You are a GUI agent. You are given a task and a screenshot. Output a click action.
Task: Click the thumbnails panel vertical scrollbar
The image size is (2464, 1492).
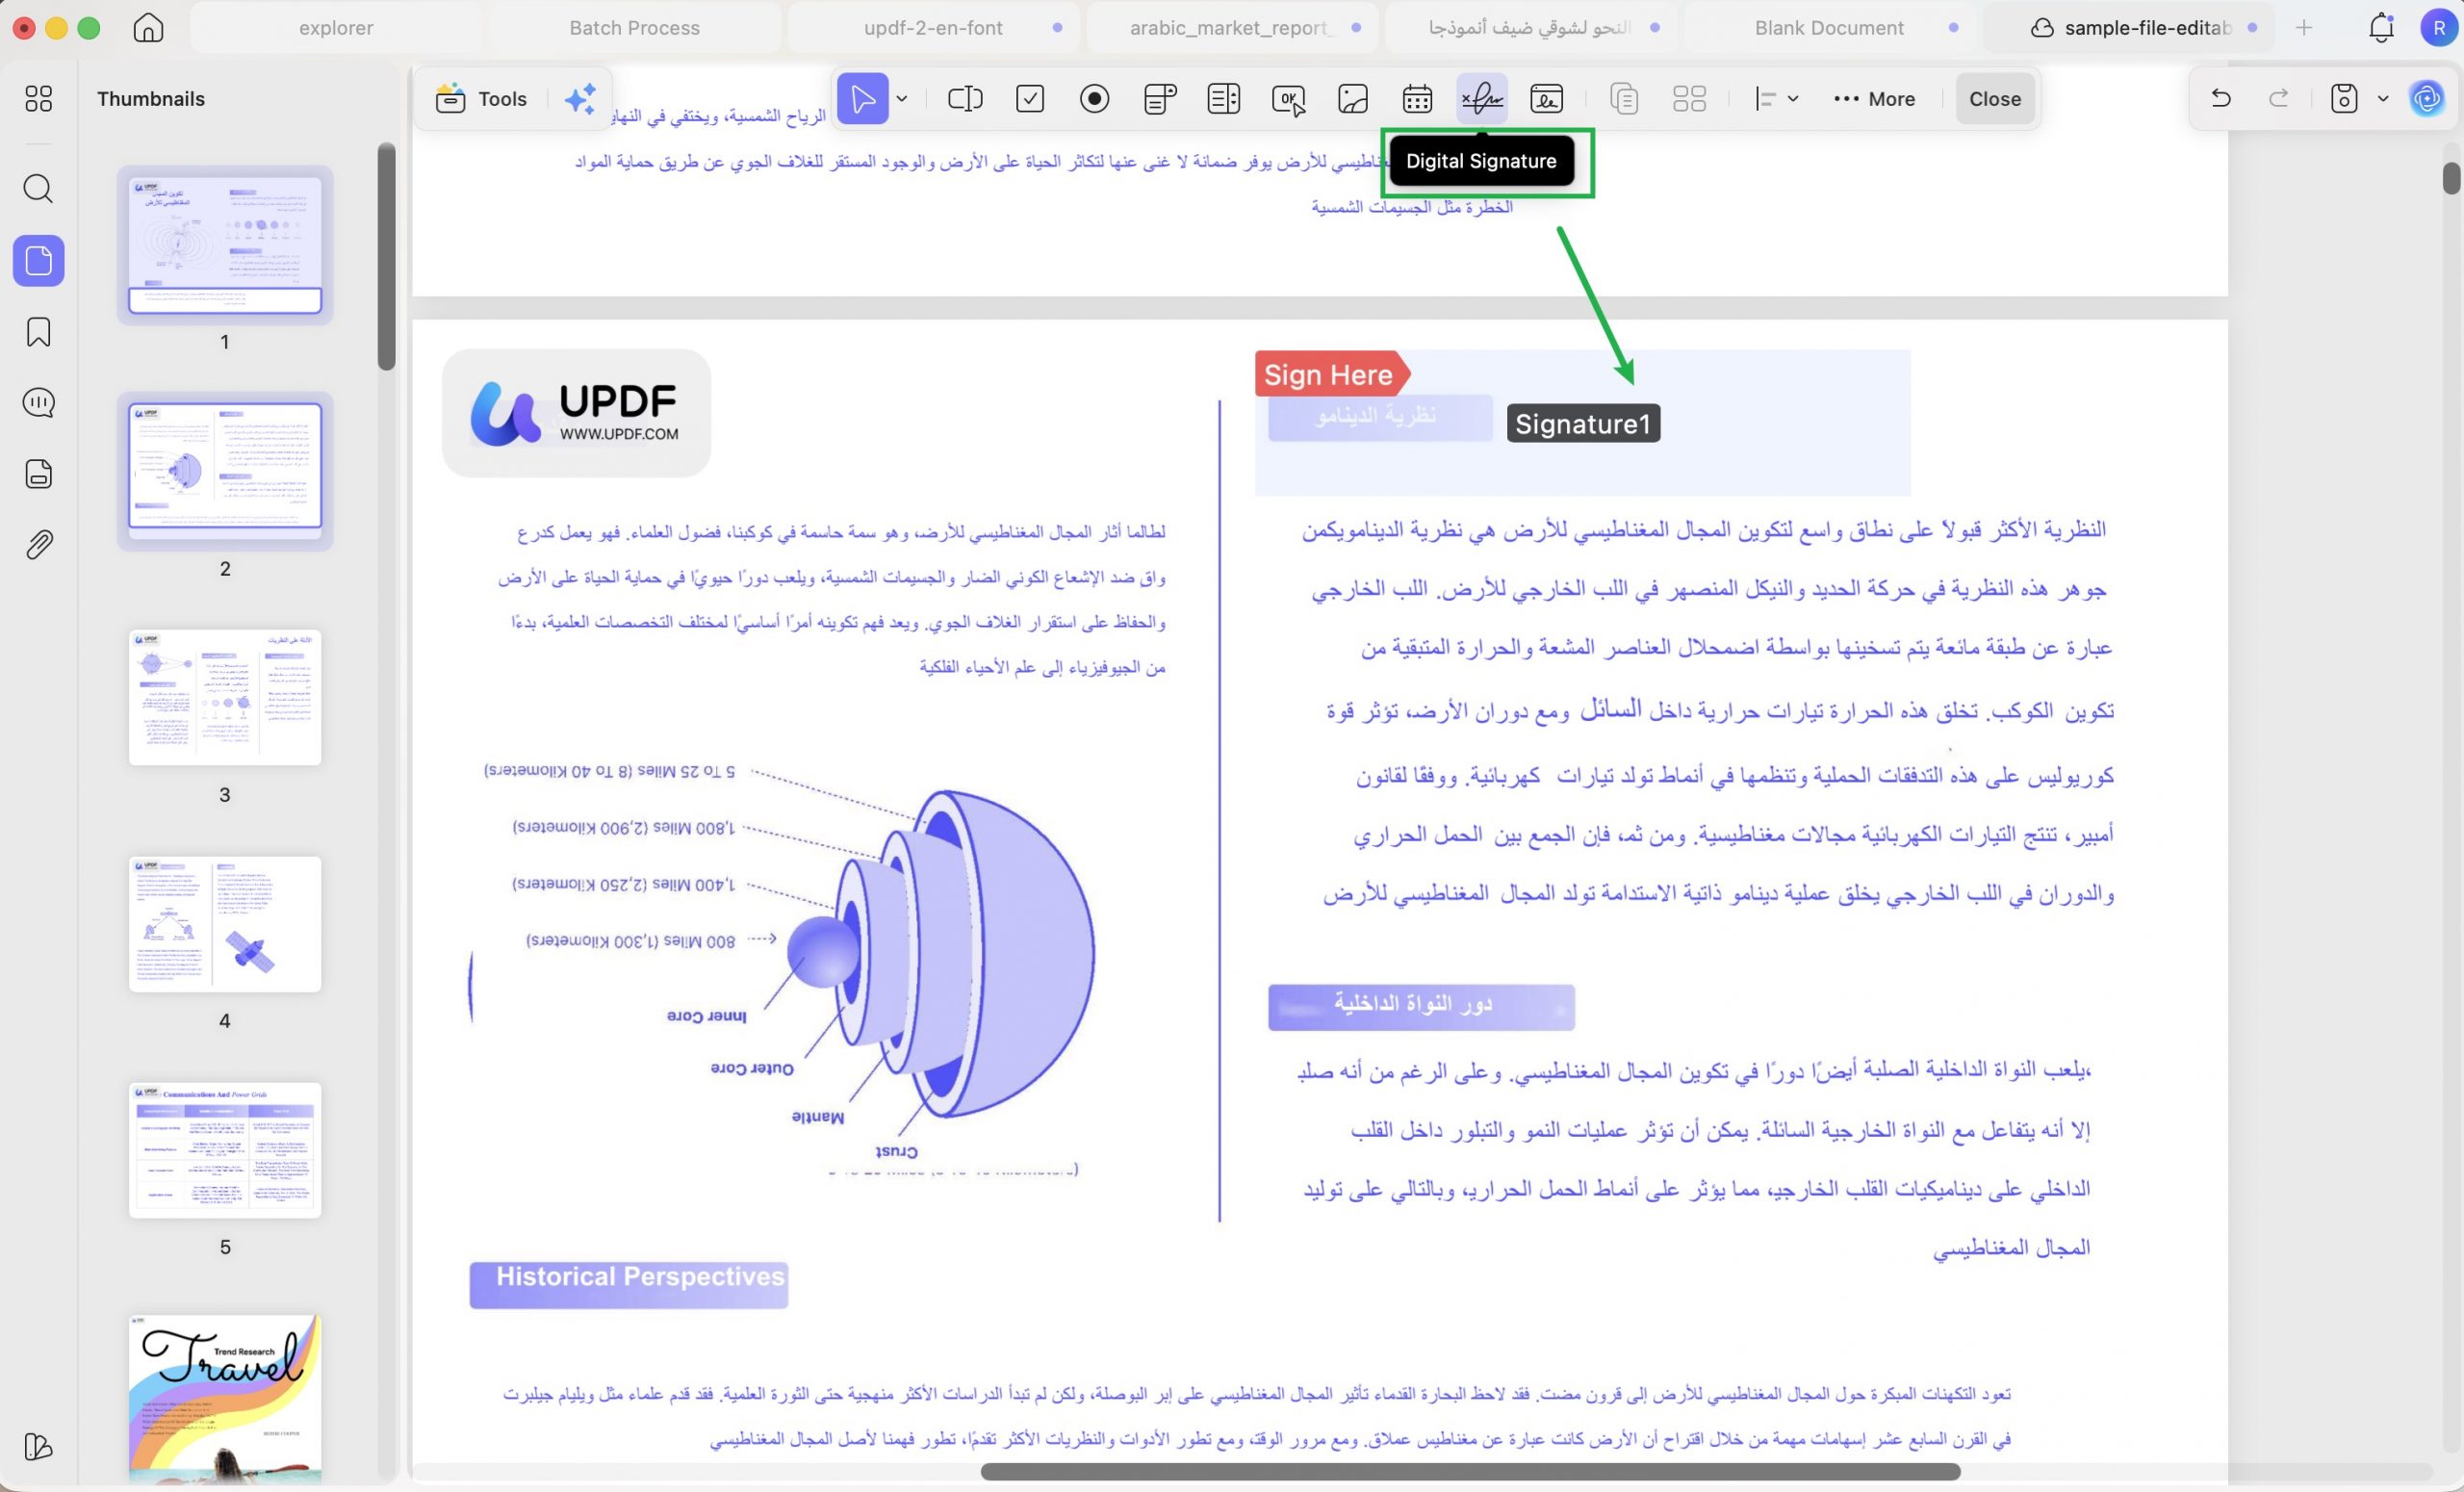[x=387, y=257]
